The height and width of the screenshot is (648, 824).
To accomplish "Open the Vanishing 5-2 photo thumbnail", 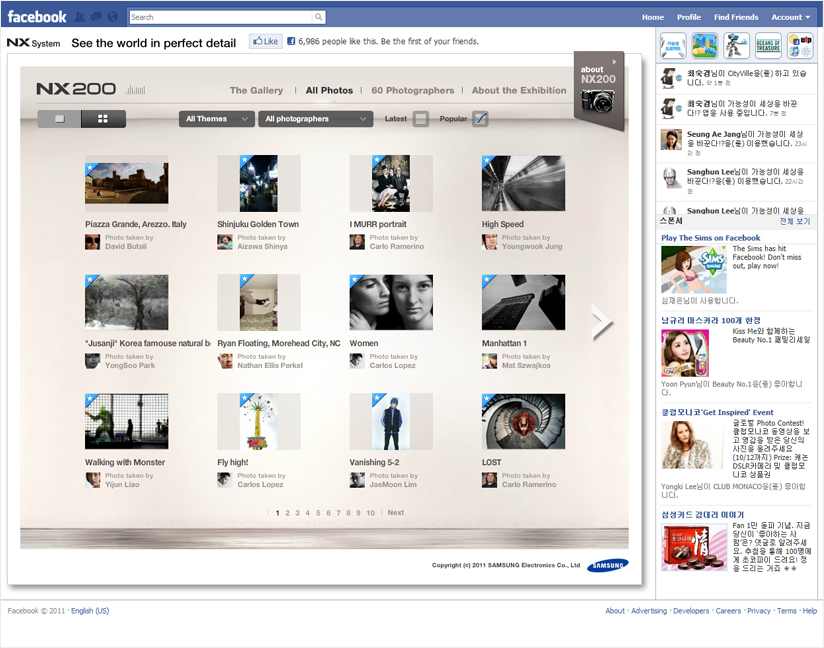I will click(391, 421).
